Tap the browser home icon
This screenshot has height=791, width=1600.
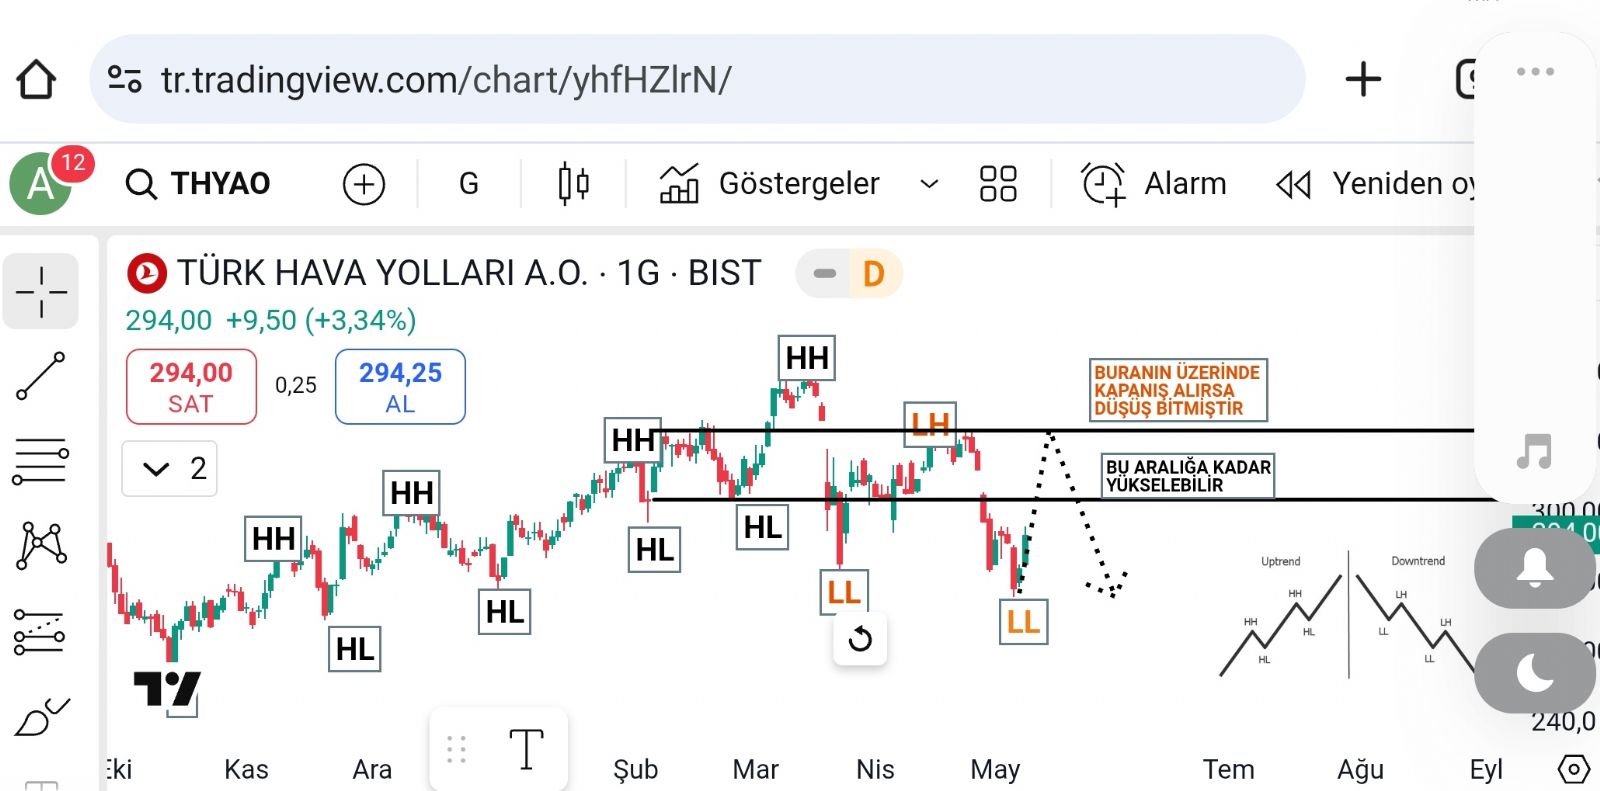(x=37, y=80)
